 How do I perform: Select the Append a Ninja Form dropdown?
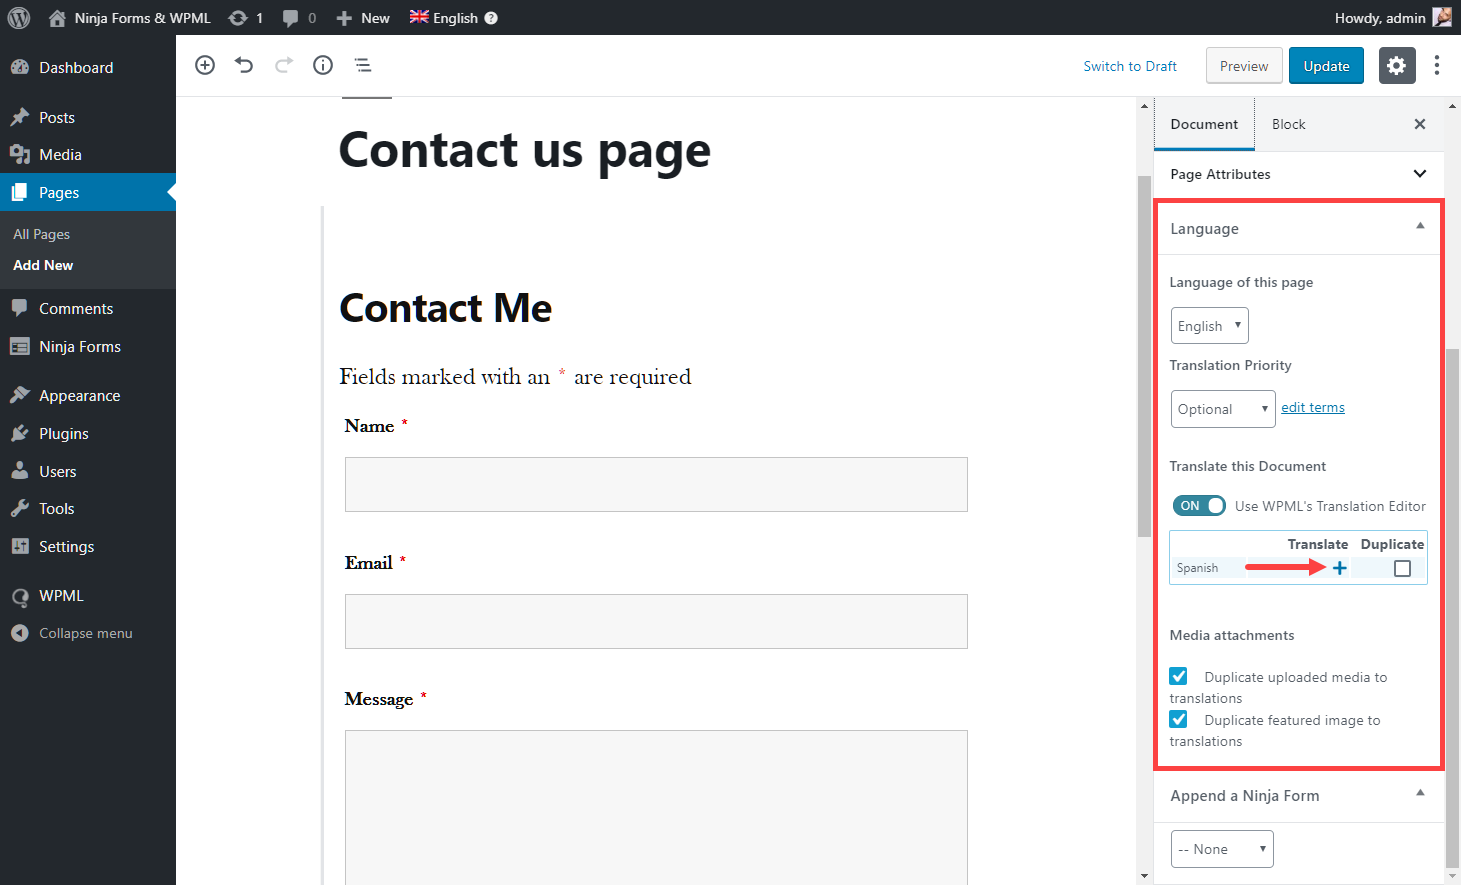1222,849
